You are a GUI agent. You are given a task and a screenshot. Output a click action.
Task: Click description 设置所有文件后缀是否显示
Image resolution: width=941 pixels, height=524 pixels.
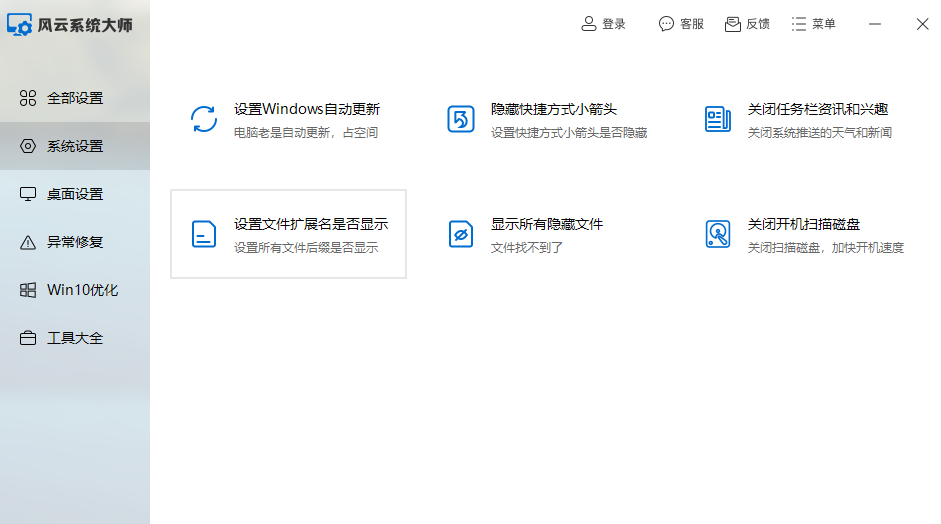coord(305,248)
